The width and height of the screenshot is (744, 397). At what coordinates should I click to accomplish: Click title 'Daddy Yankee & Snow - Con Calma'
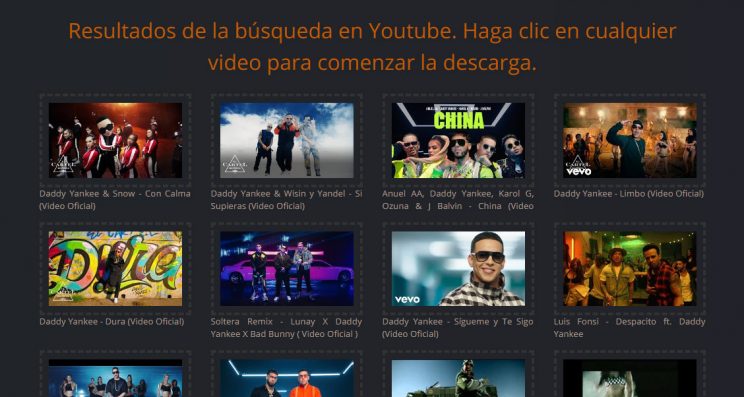click(x=115, y=200)
